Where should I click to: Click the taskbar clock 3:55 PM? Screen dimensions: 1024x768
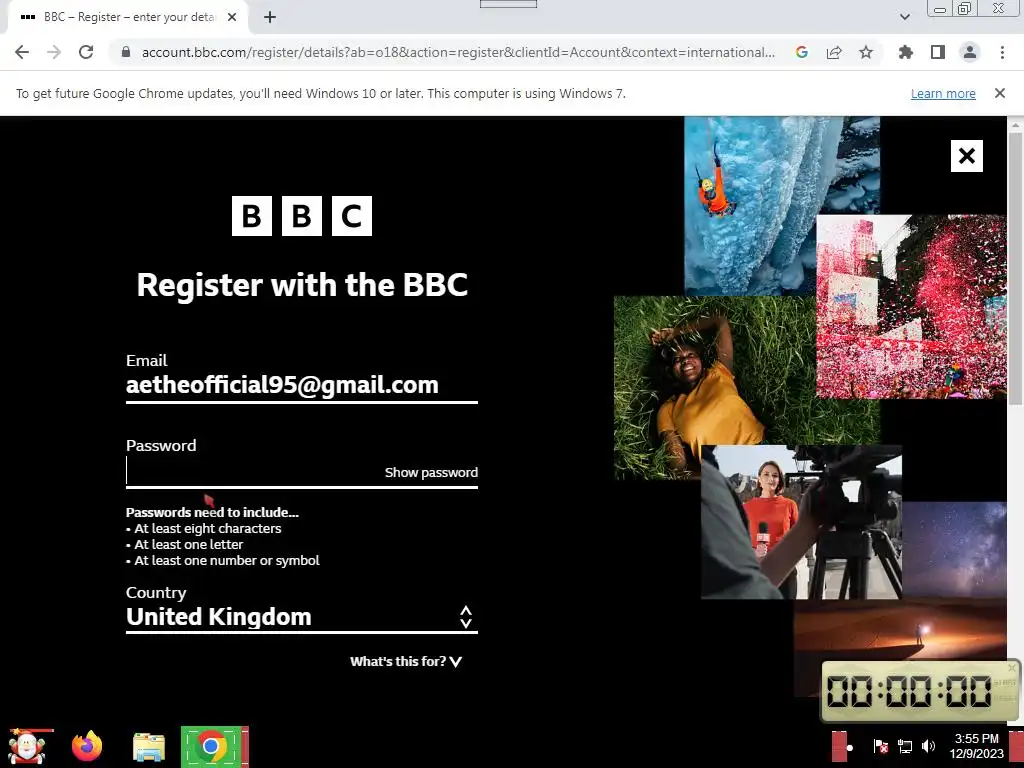pos(976,746)
